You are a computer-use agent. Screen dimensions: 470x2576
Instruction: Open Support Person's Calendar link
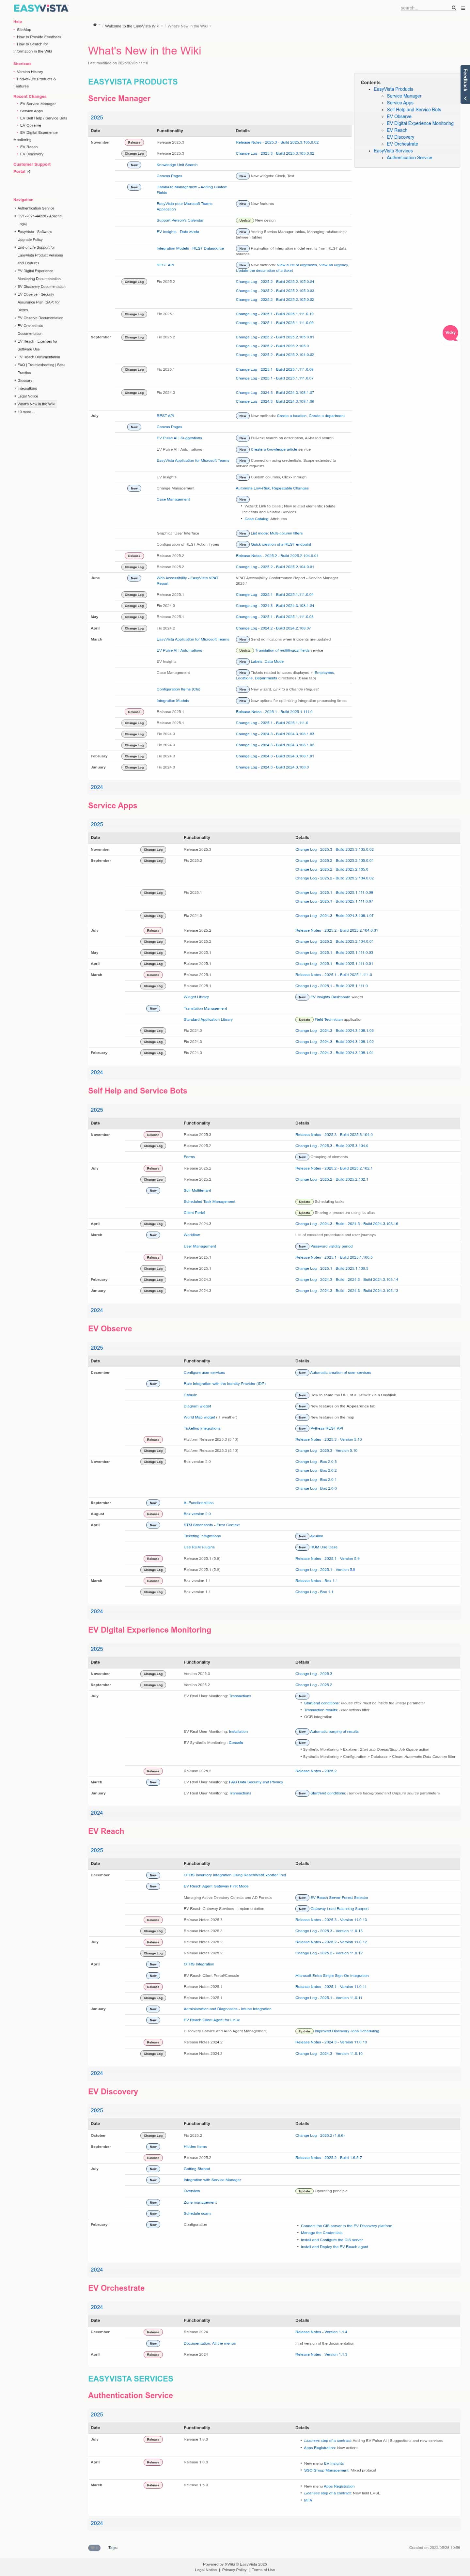click(x=180, y=220)
